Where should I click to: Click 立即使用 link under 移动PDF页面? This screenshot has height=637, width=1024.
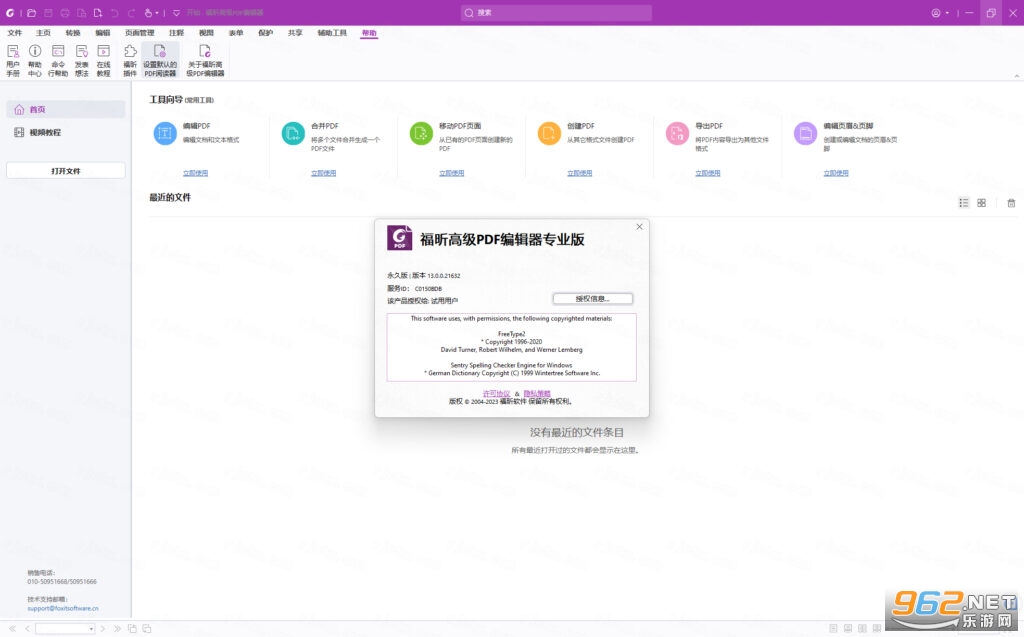coord(451,173)
